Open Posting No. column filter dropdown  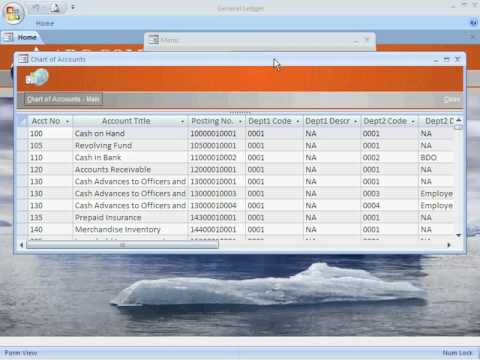point(240,121)
